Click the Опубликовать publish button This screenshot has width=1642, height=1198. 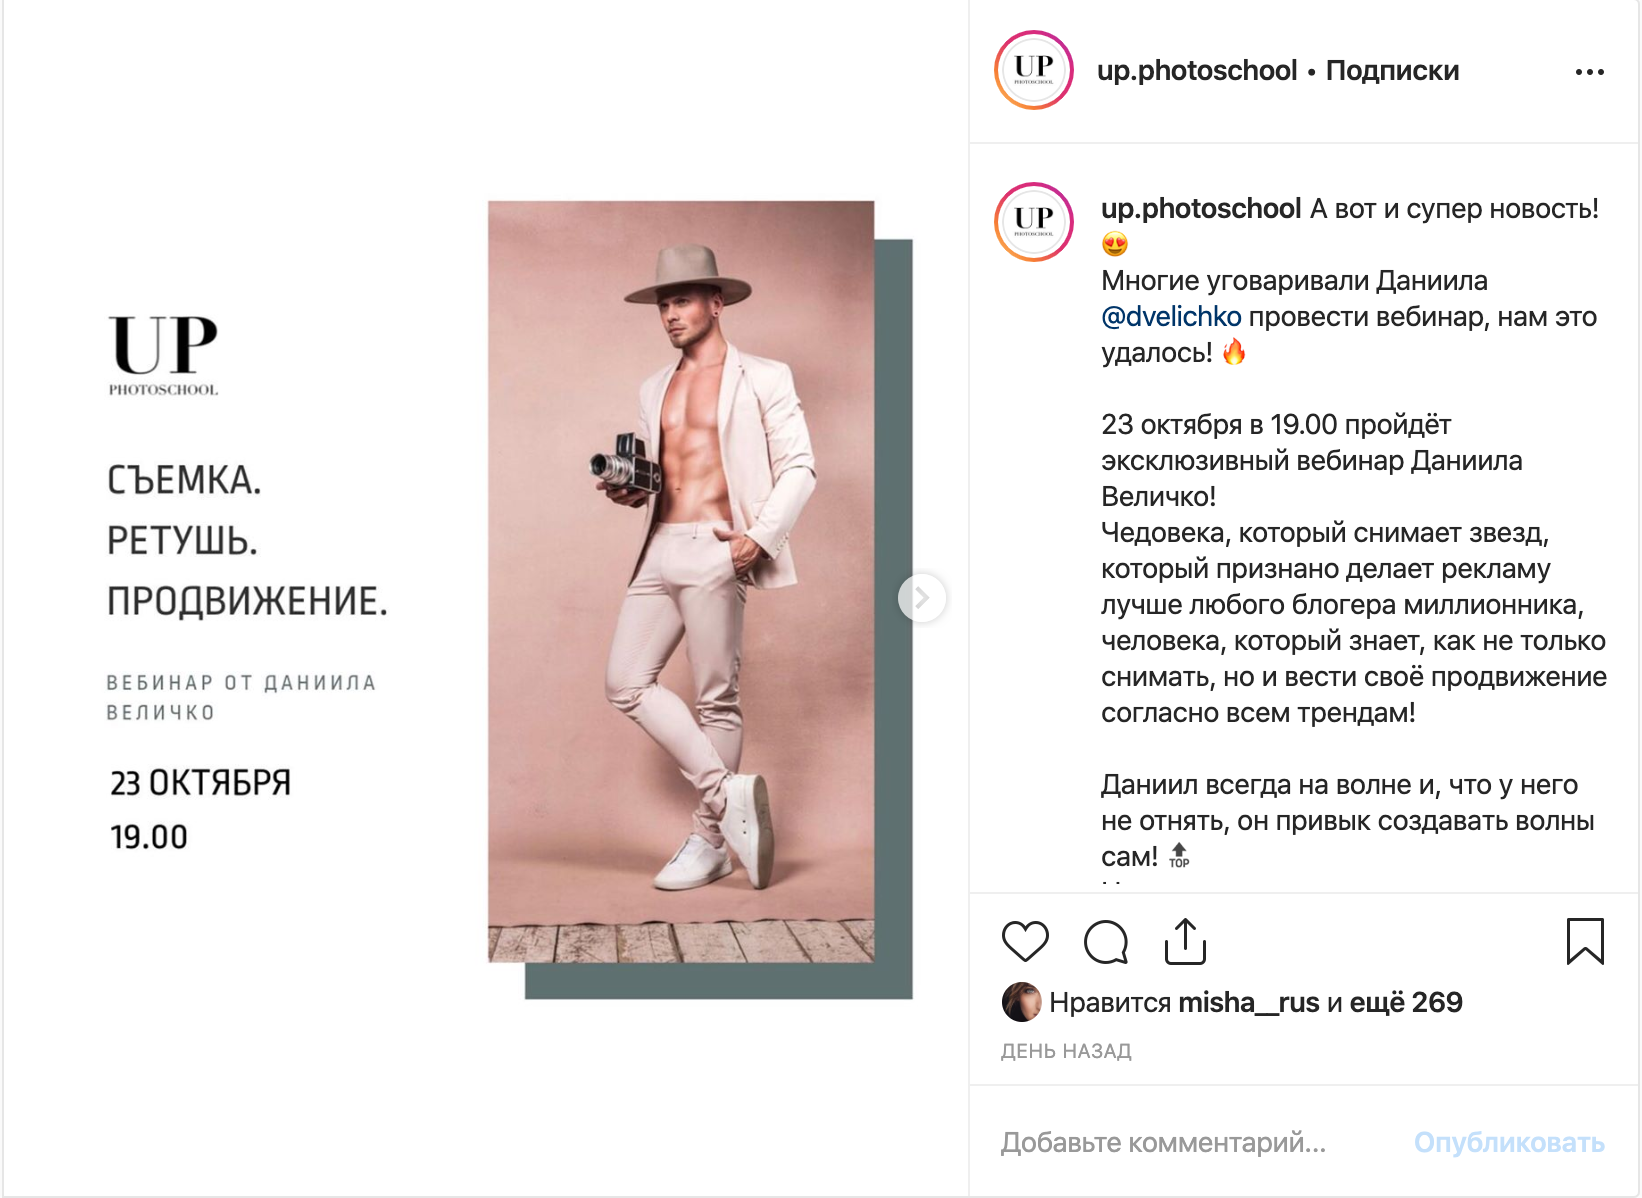[x=1508, y=1142]
